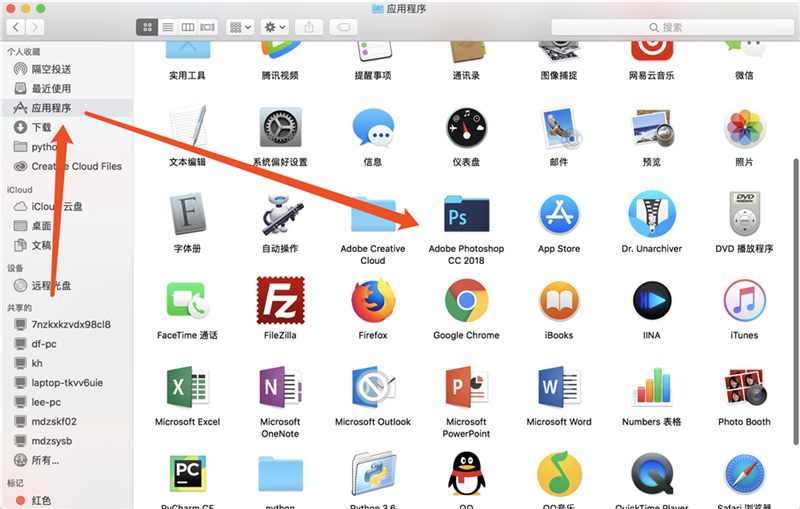The height and width of the screenshot is (509, 800).
Task: Open the QQ penguin app icon
Action: pos(466,473)
